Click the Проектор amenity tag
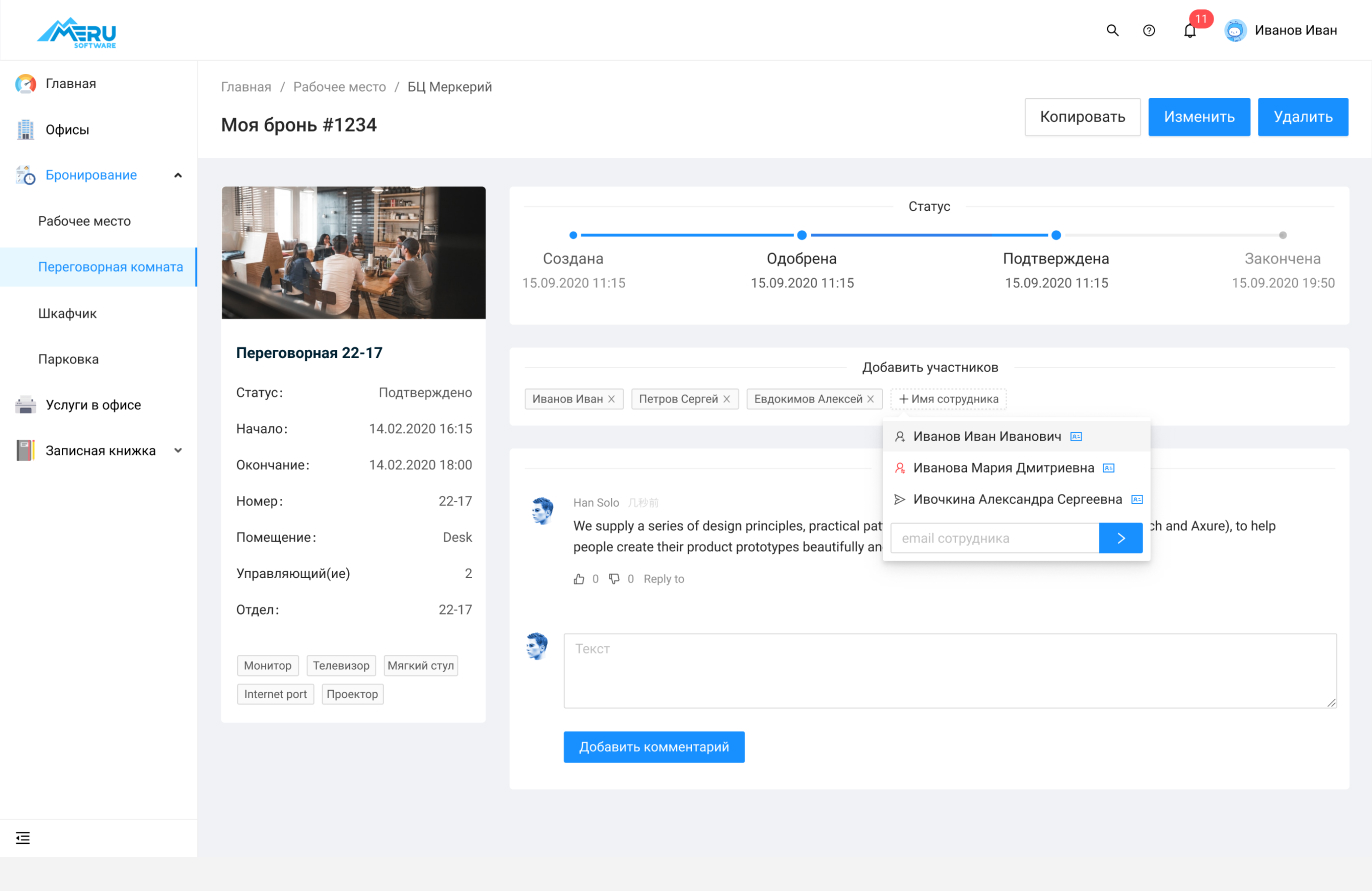Screen dimensions: 1372x891 coord(353,694)
